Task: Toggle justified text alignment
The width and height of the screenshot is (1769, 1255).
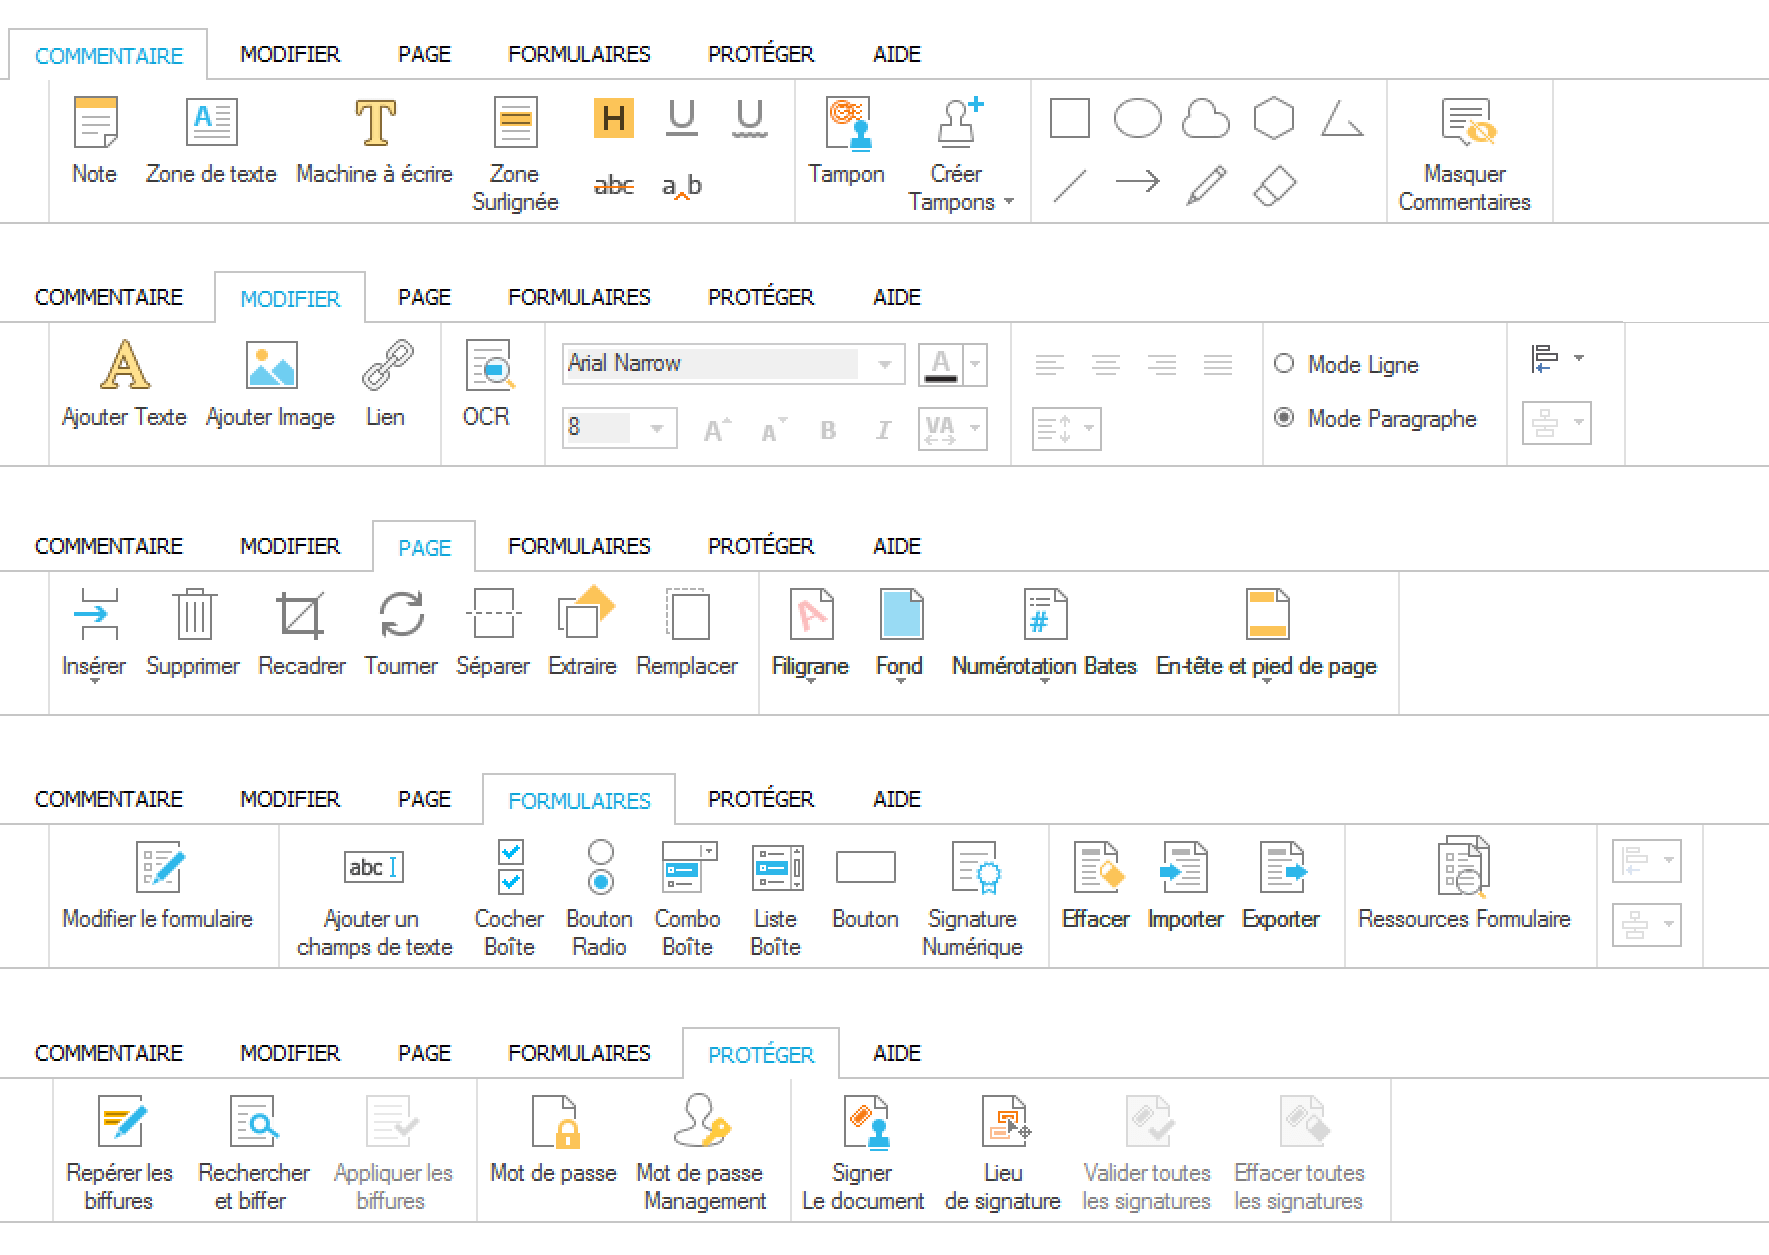Action: tap(1218, 365)
